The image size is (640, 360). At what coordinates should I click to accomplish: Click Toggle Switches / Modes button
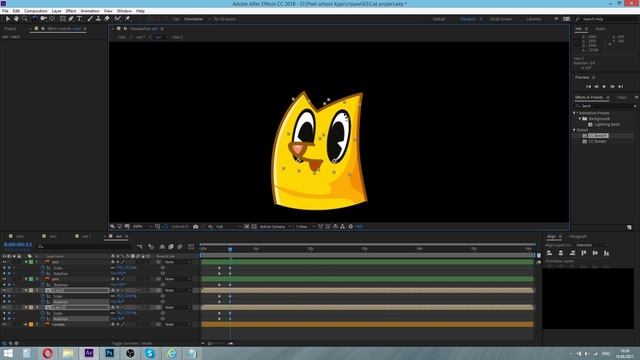(132, 343)
